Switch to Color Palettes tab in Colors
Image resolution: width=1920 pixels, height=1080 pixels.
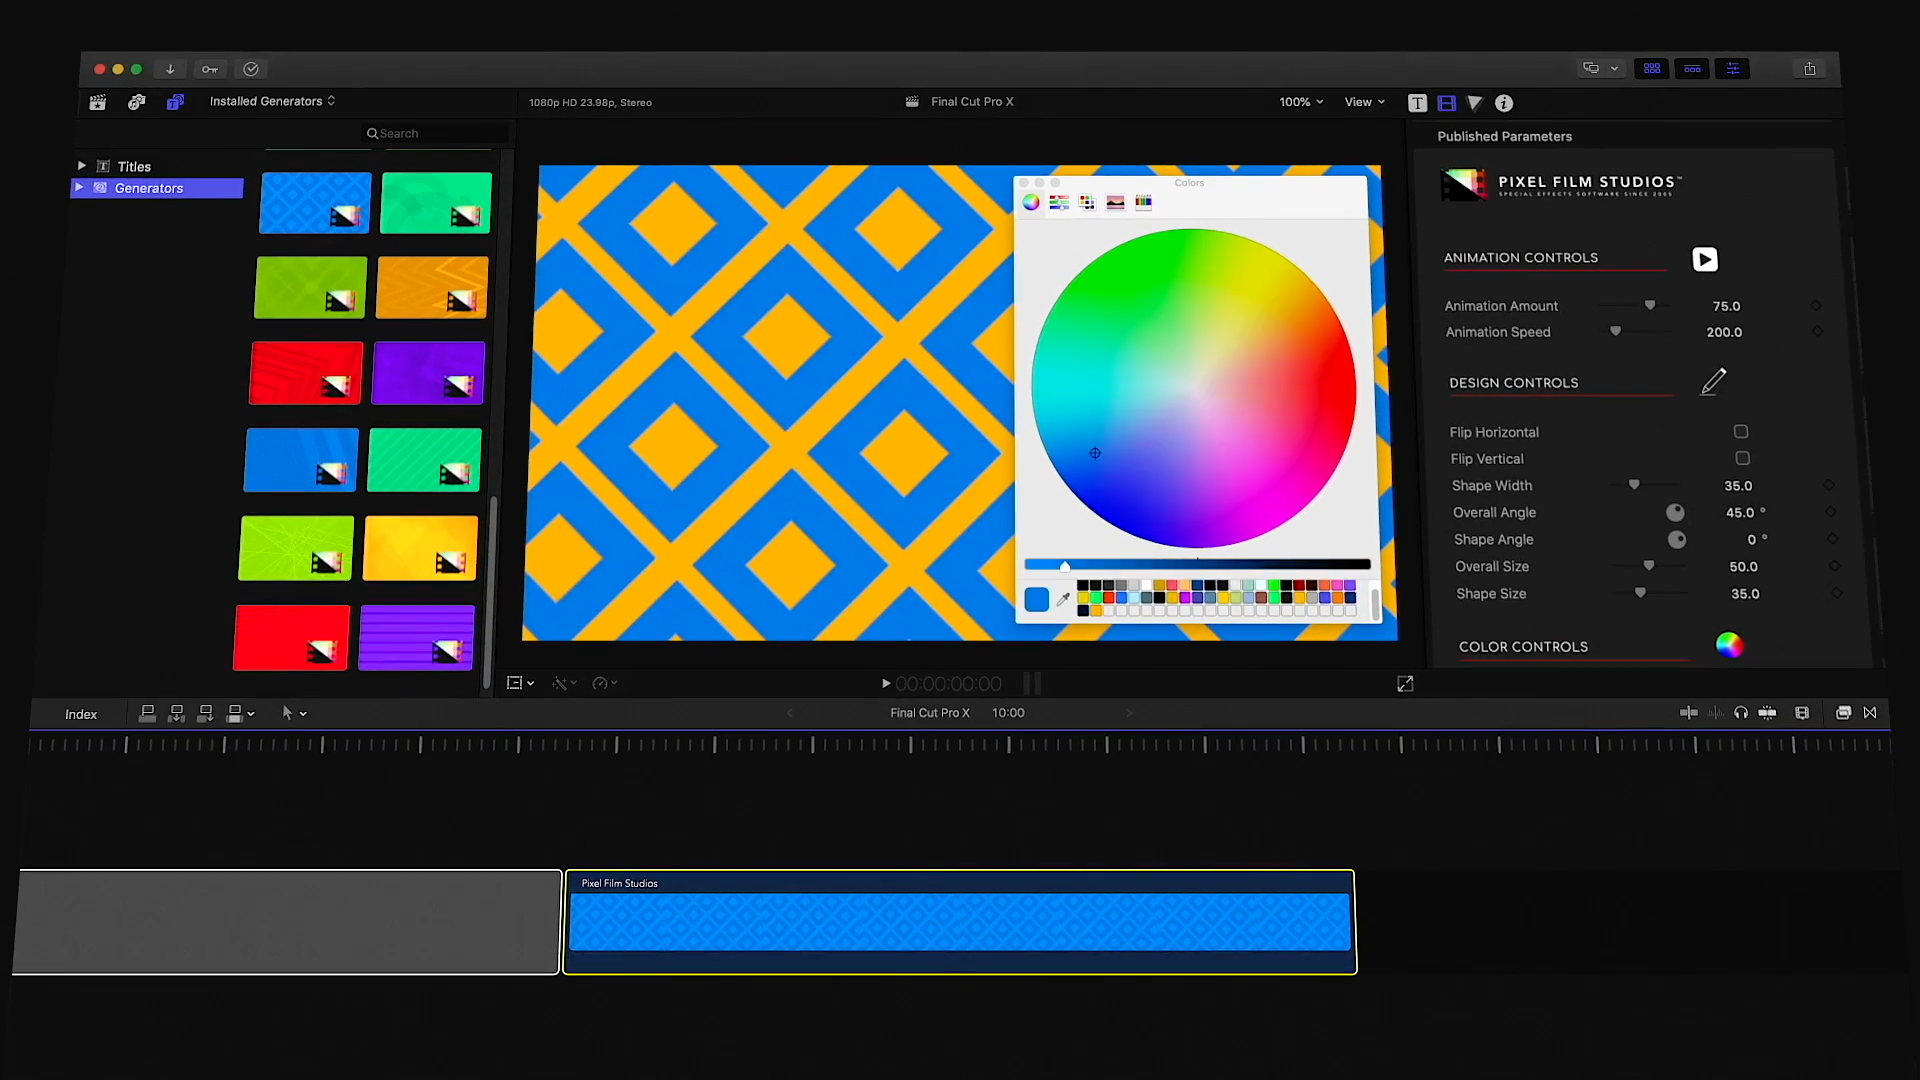pyautogui.click(x=1087, y=202)
